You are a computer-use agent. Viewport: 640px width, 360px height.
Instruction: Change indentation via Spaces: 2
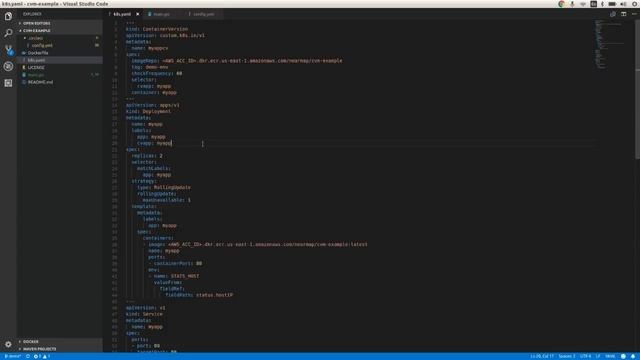coord(567,356)
